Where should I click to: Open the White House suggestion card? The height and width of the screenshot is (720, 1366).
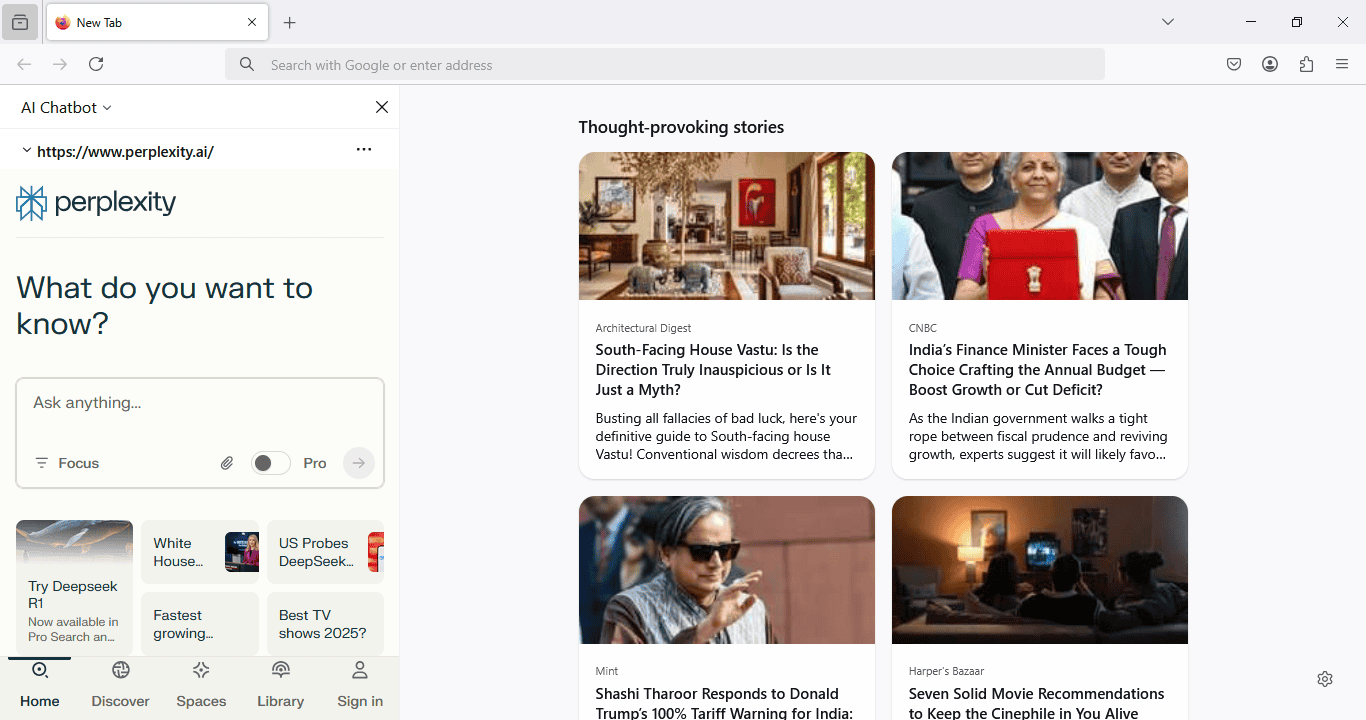pos(200,552)
